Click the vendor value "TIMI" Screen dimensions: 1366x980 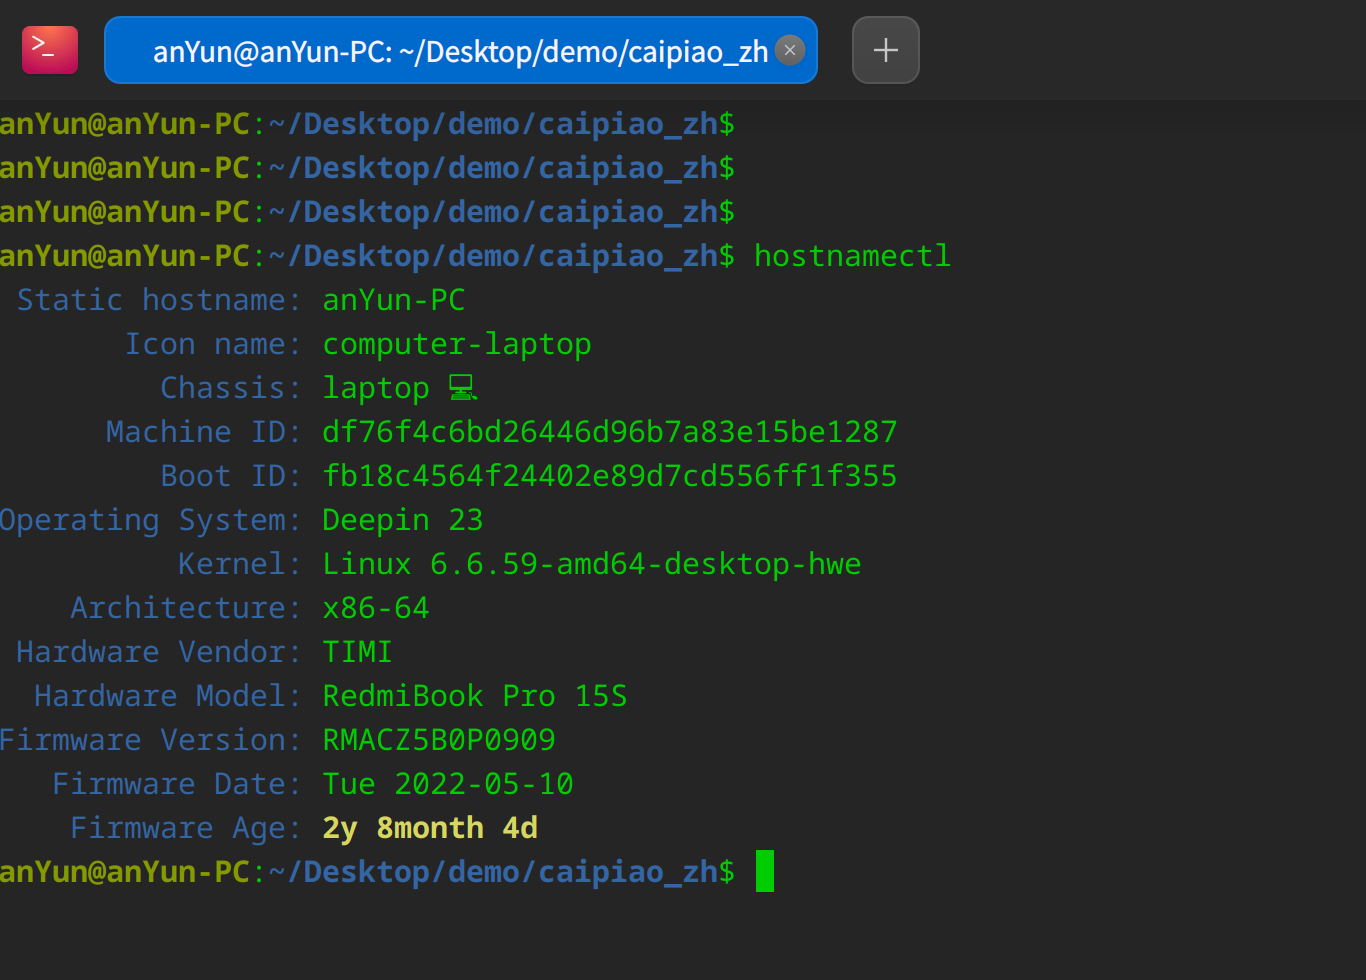358,652
